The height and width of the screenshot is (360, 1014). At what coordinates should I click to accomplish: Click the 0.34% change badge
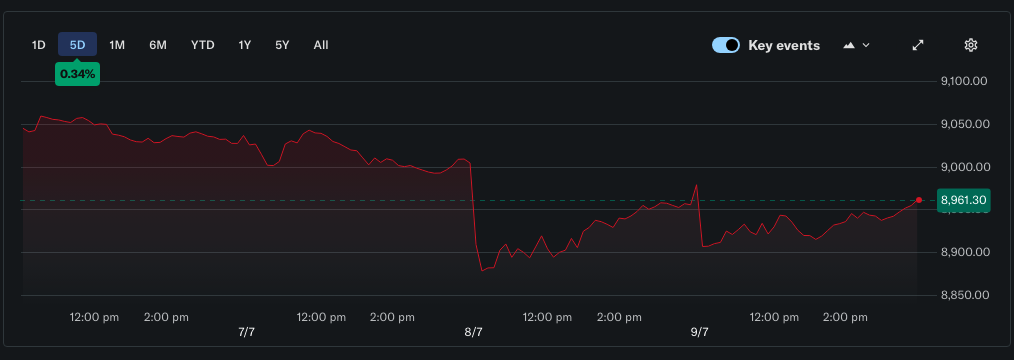tap(78, 74)
